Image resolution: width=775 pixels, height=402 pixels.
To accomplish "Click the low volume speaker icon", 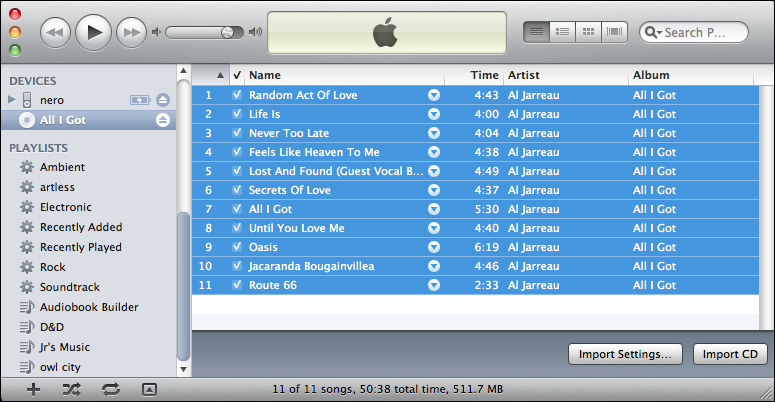I will tap(156, 32).
